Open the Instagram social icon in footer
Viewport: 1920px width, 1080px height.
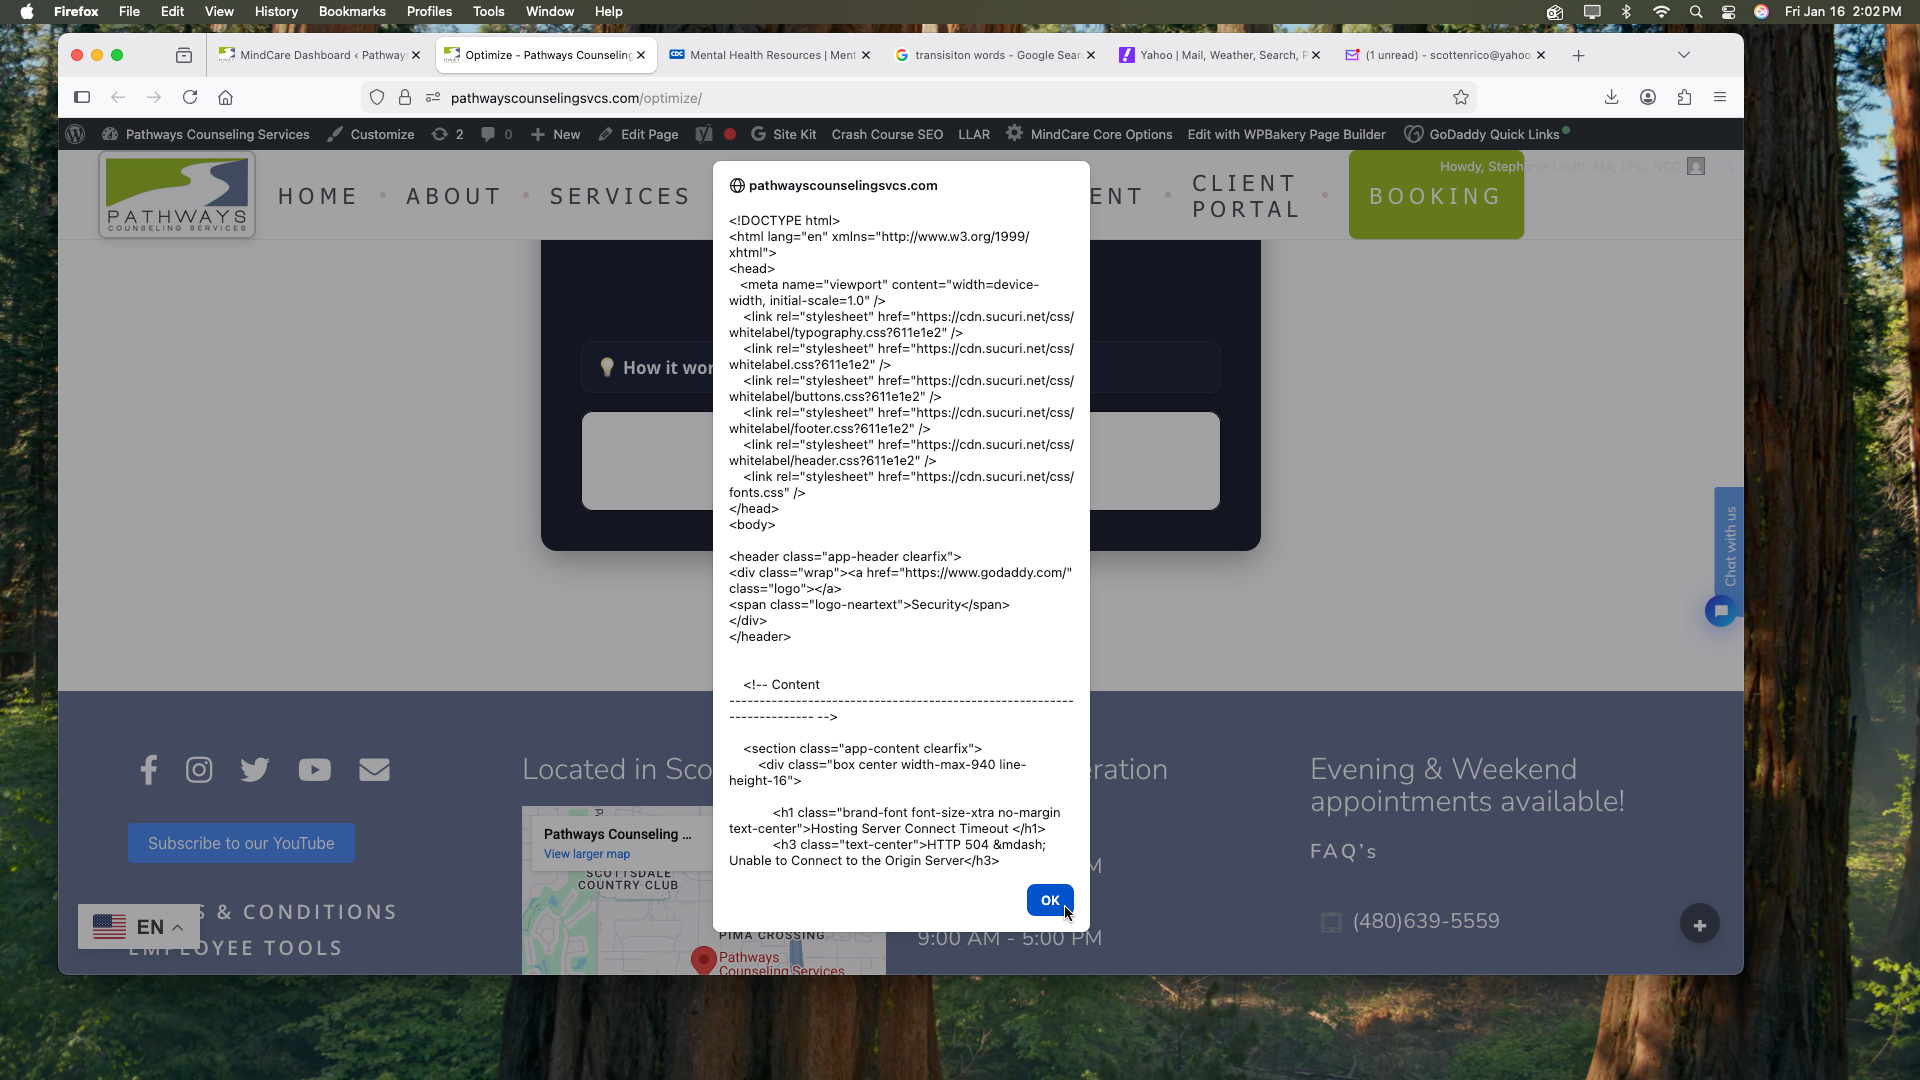pos(199,769)
